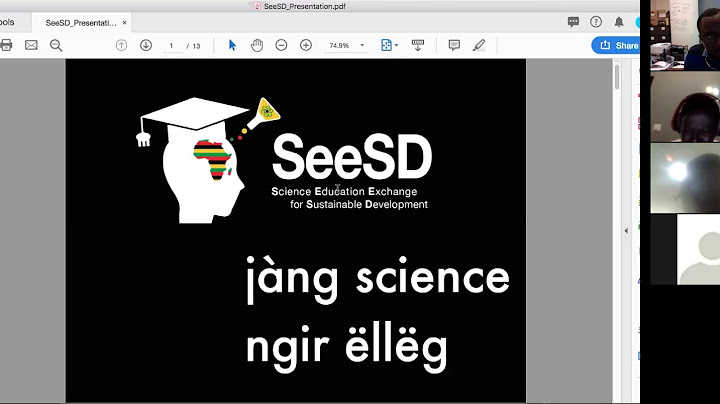Zoom out with the minus circle
Screen dimensions: 720x404
(x=281, y=45)
